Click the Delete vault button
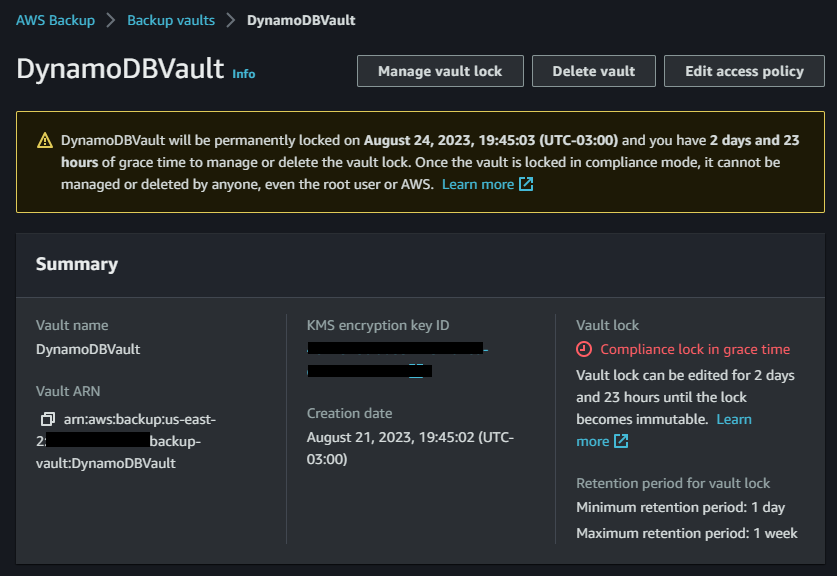 click(x=594, y=71)
